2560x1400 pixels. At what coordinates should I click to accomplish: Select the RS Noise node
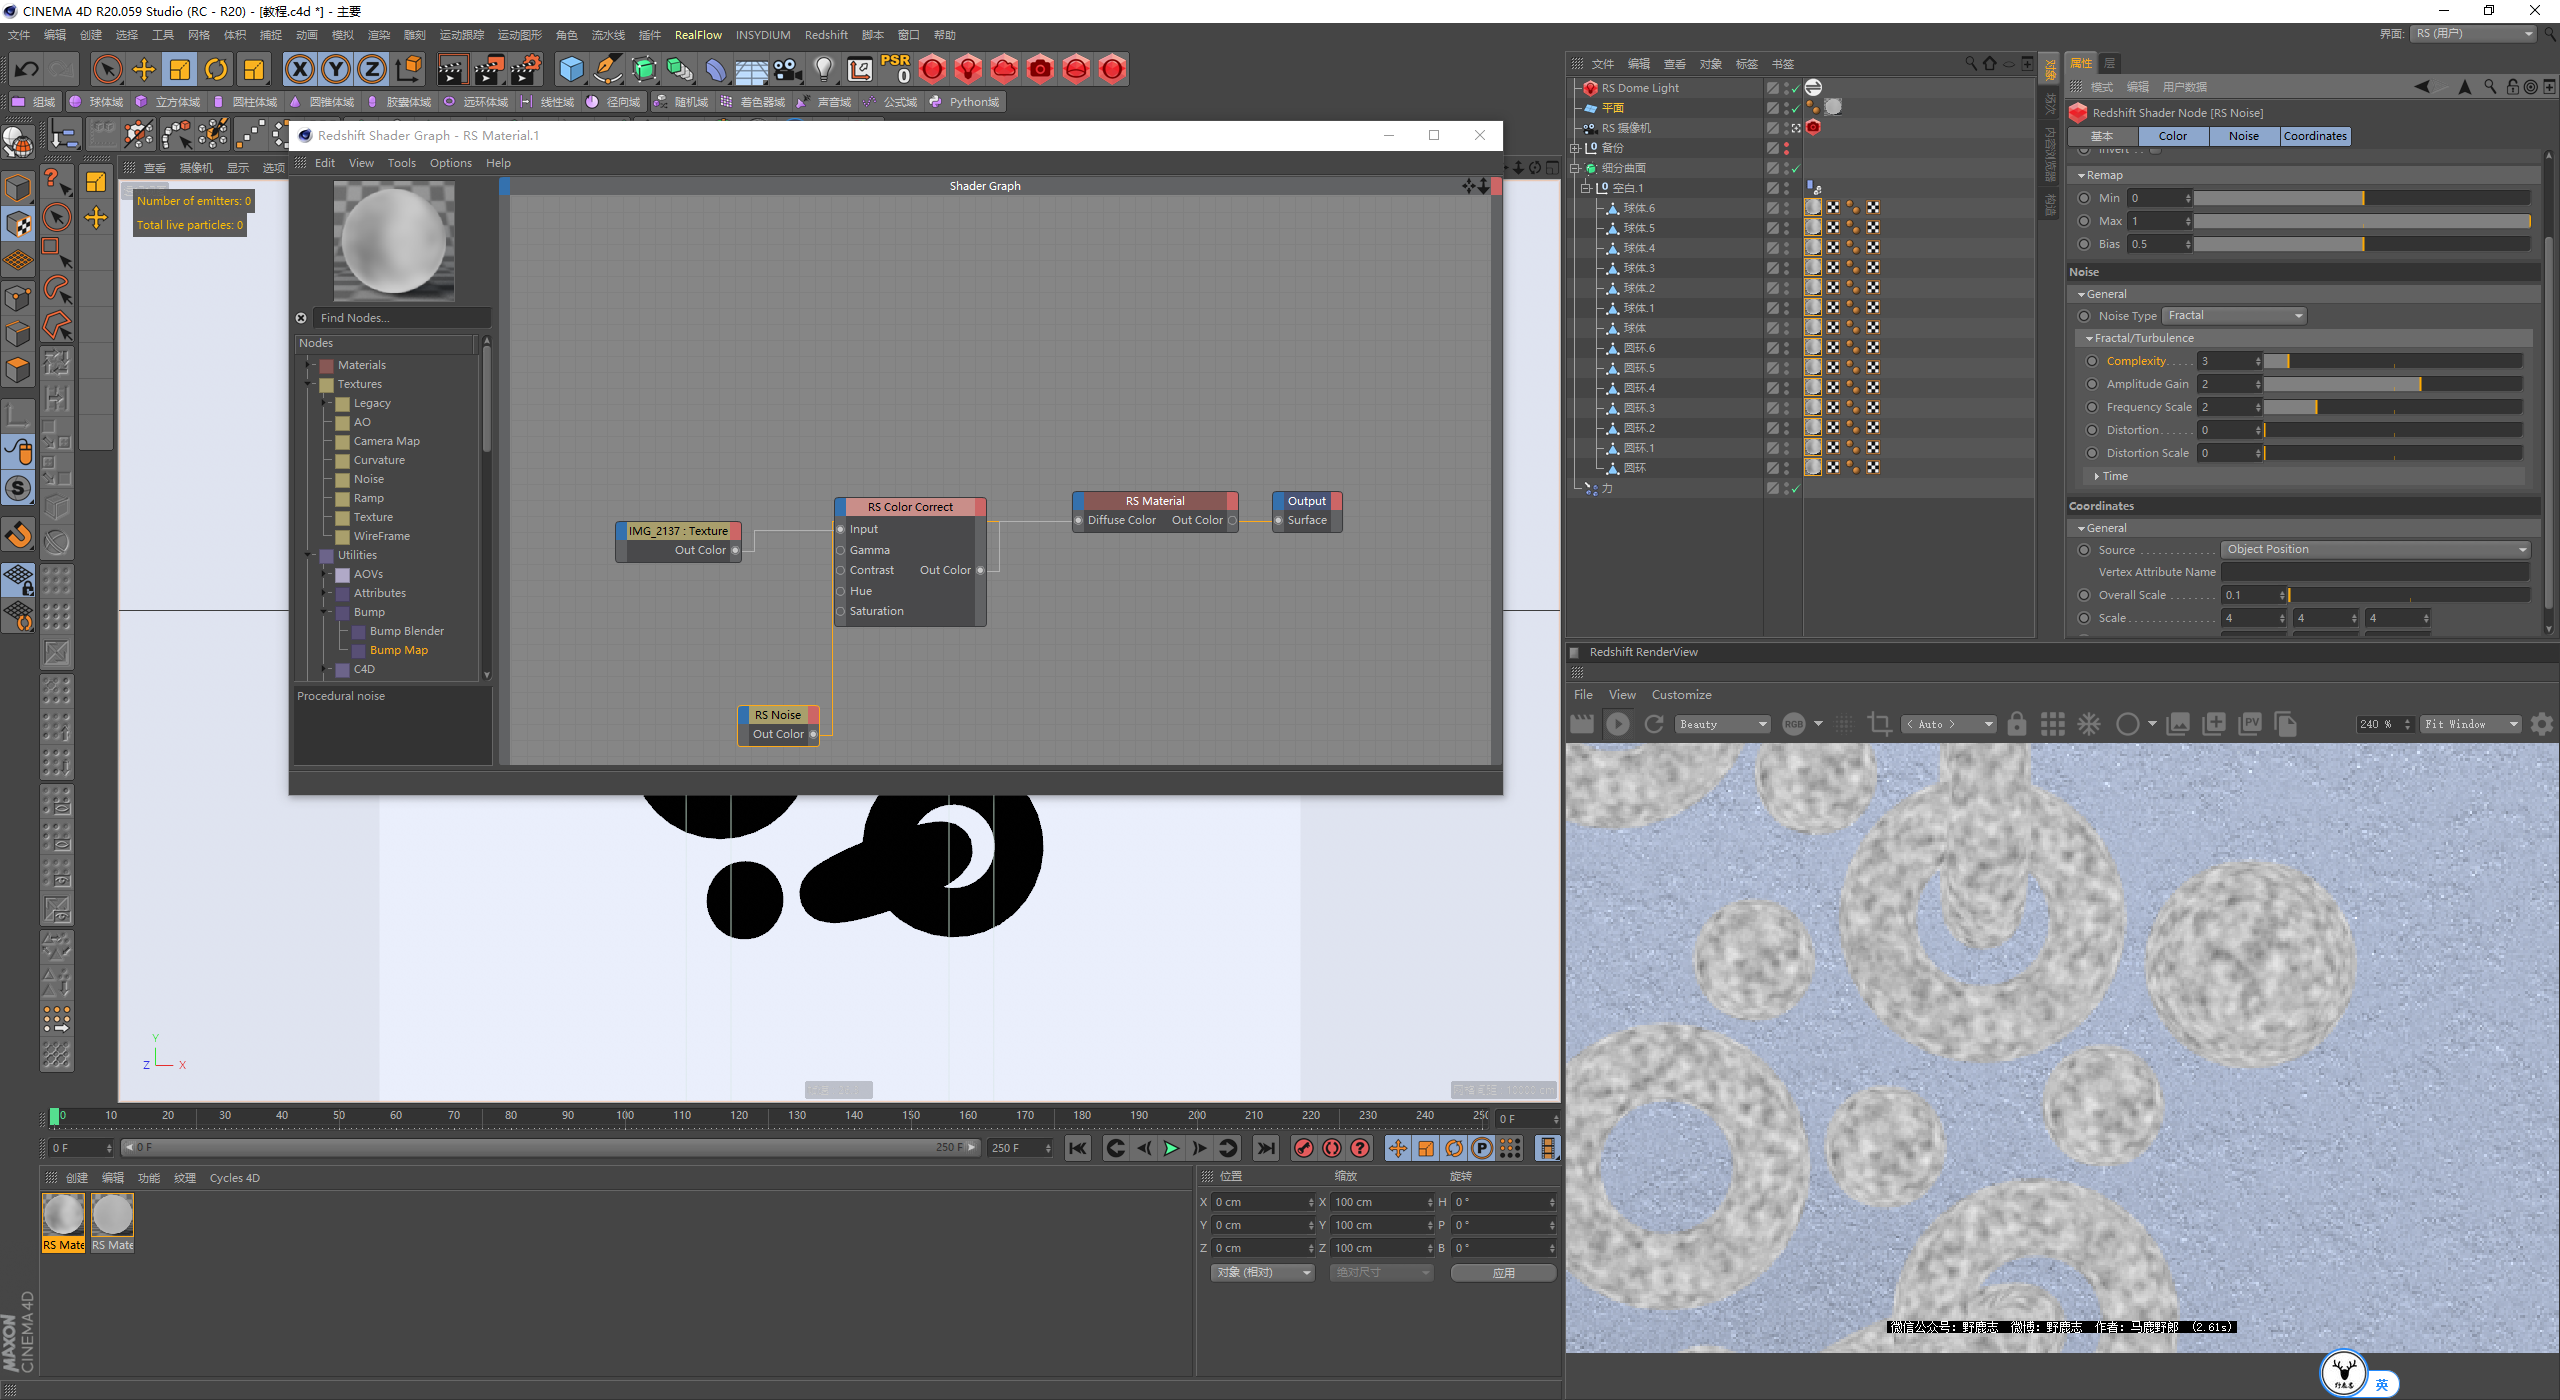pos(778,715)
